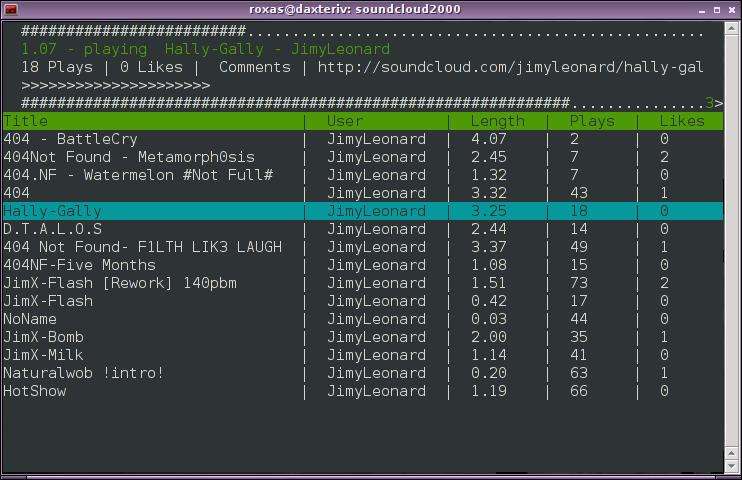Click the Likes column header

tap(682, 121)
